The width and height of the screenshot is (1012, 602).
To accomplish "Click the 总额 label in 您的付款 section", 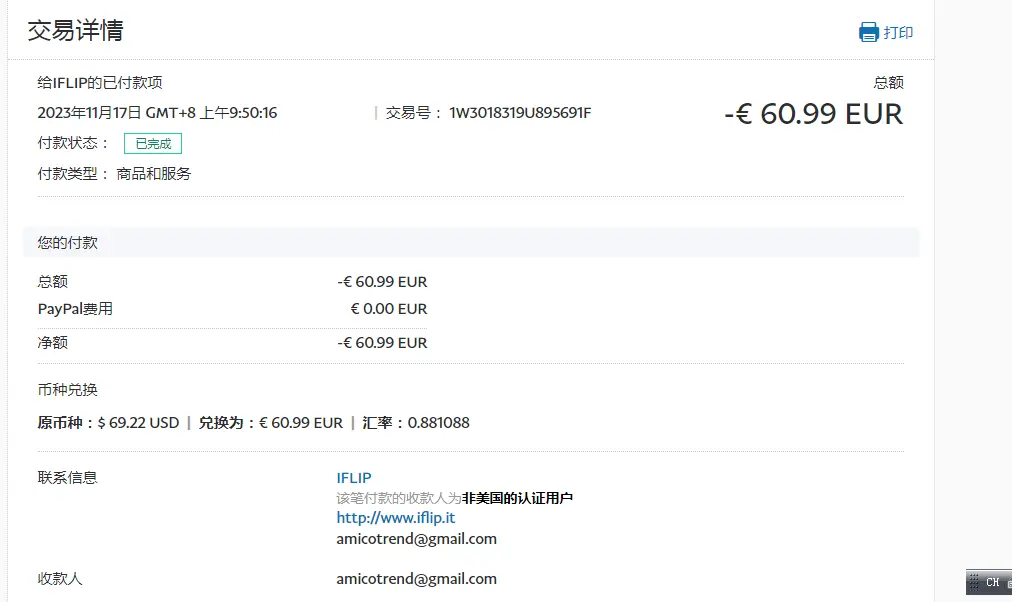I will pos(52,282).
